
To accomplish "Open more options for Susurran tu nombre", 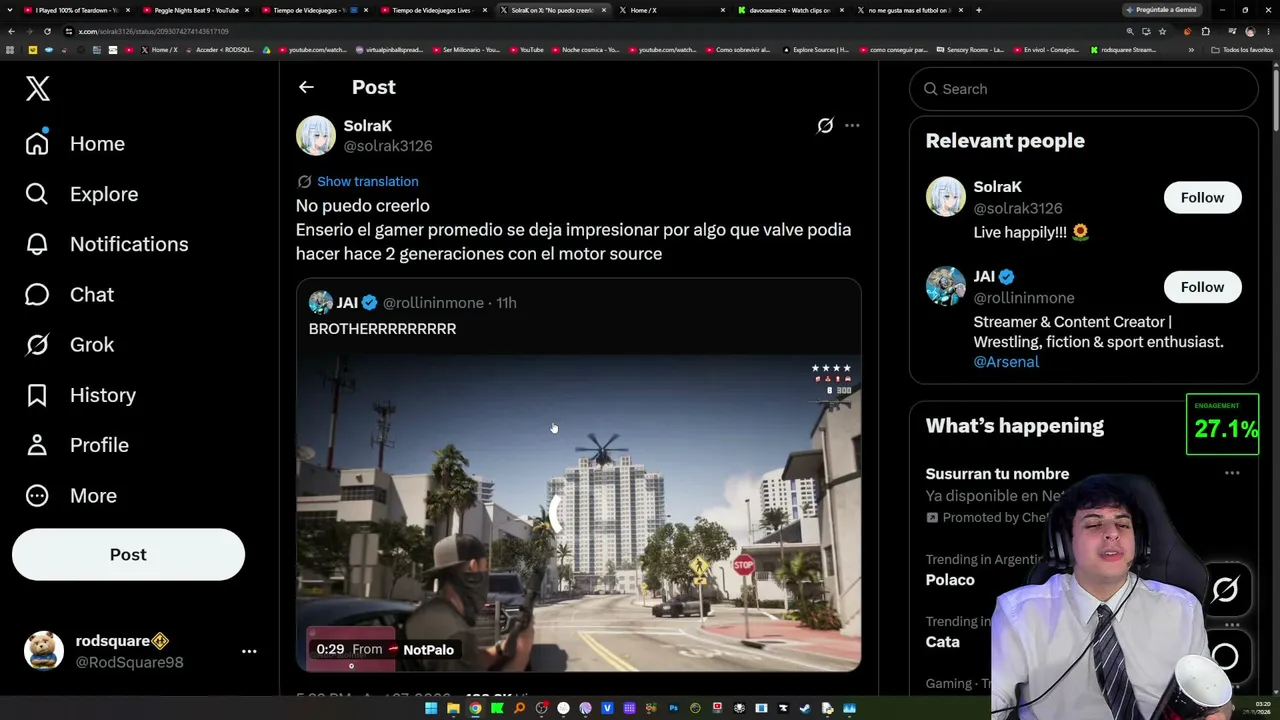I will click(1232, 474).
